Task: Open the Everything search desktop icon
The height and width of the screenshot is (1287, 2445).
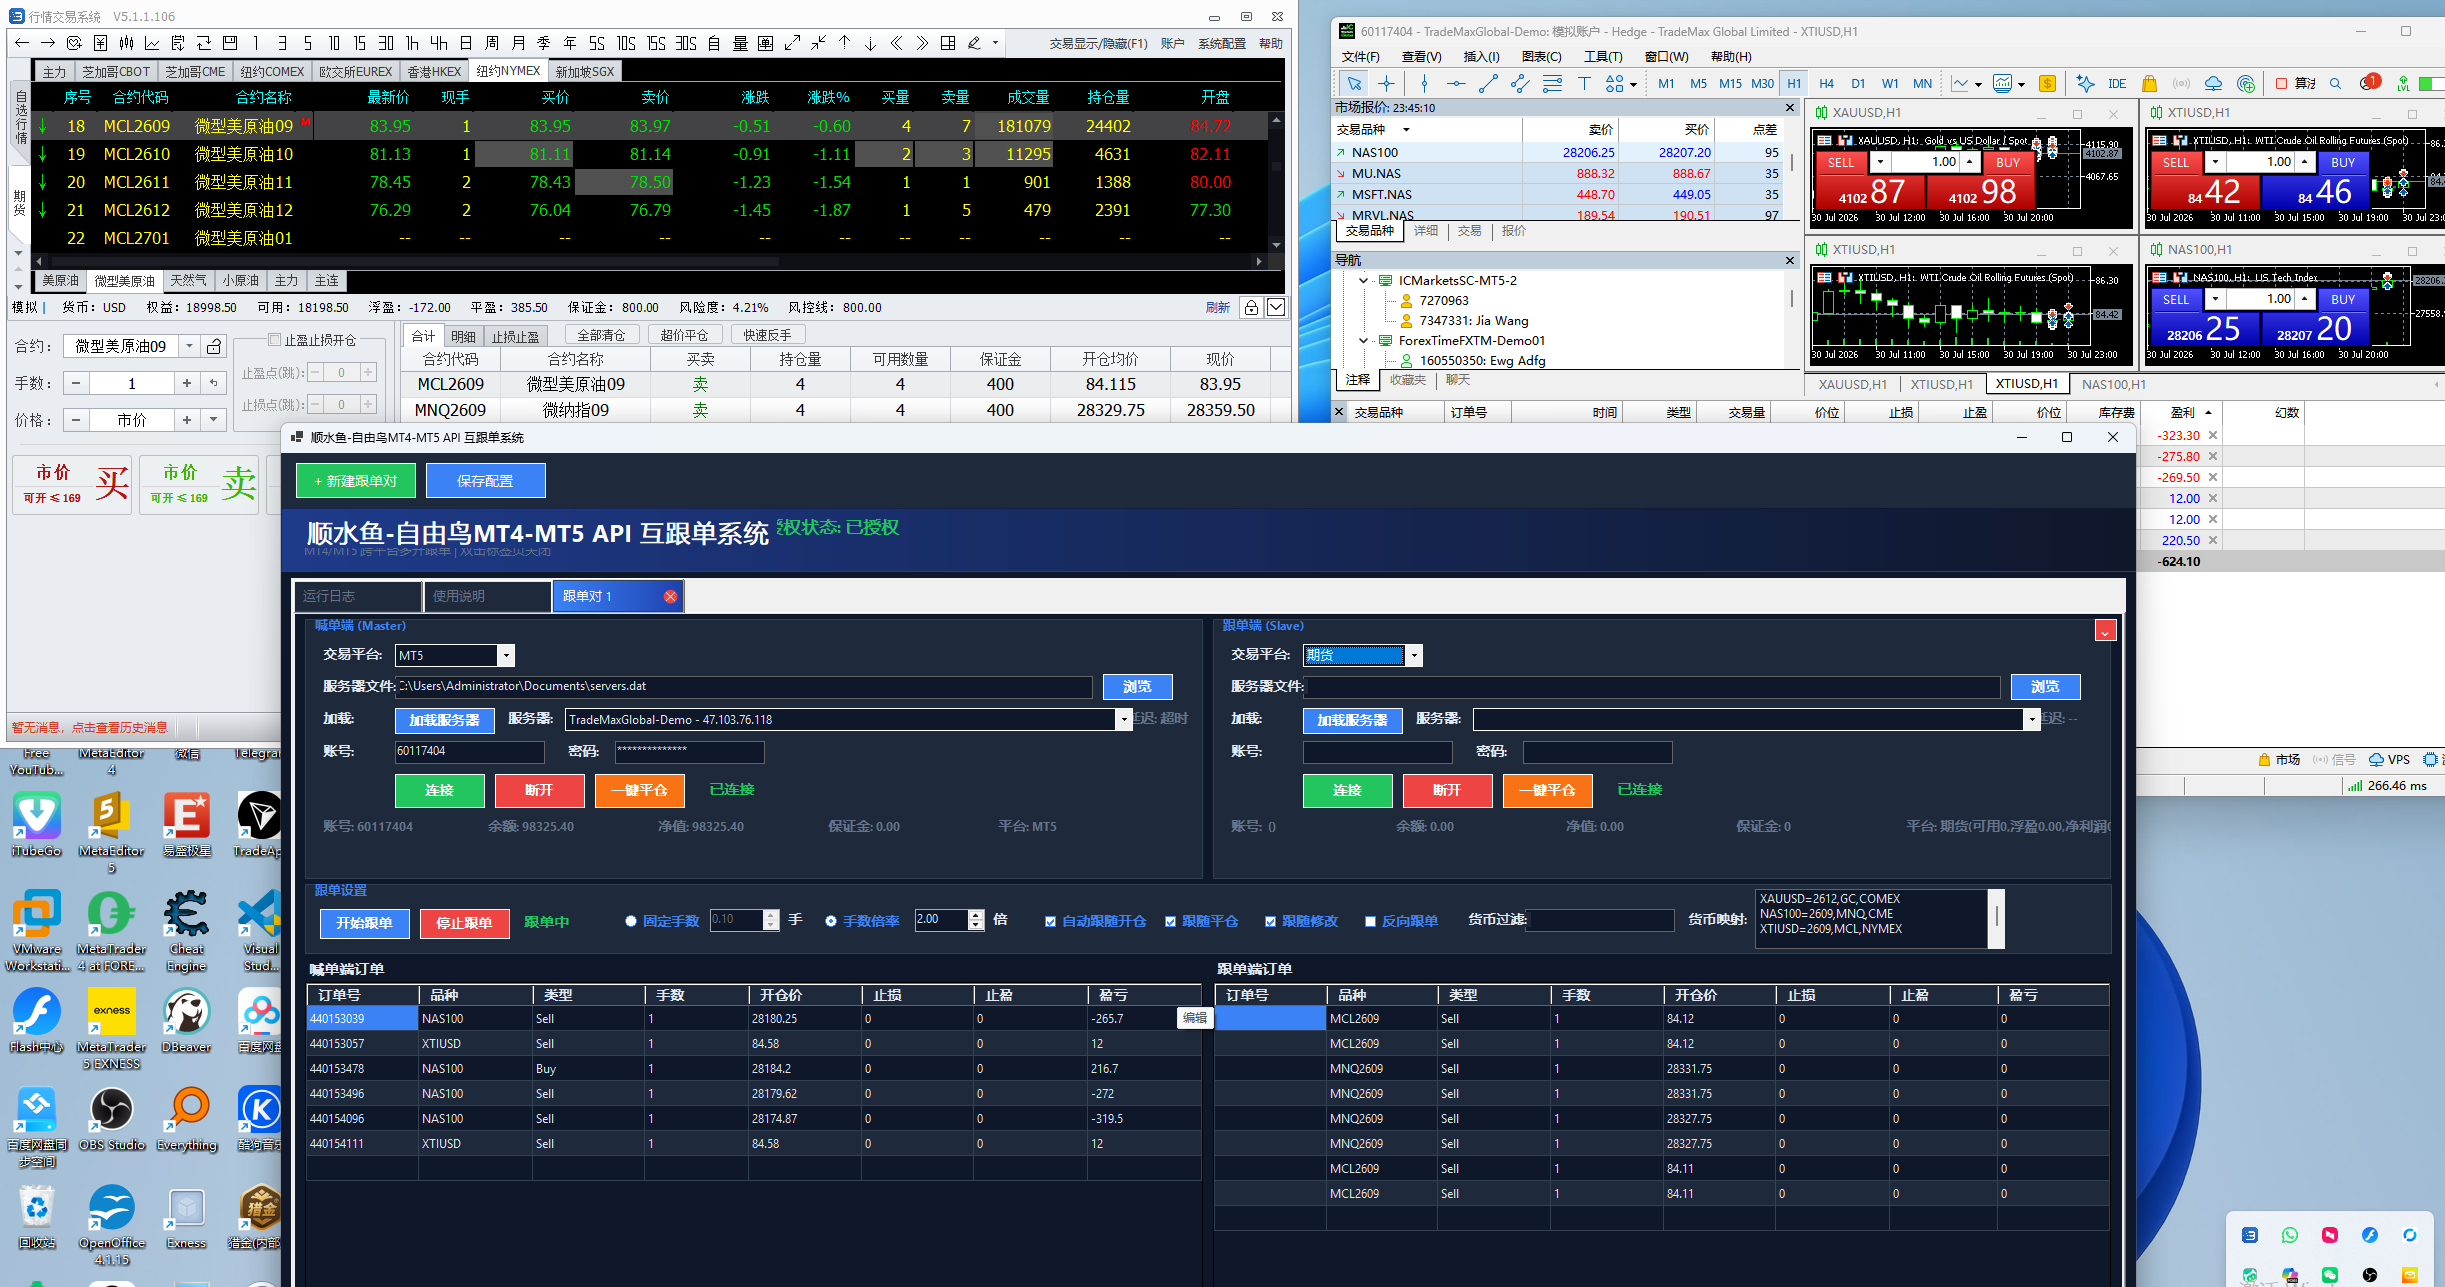Action: click(x=187, y=1119)
